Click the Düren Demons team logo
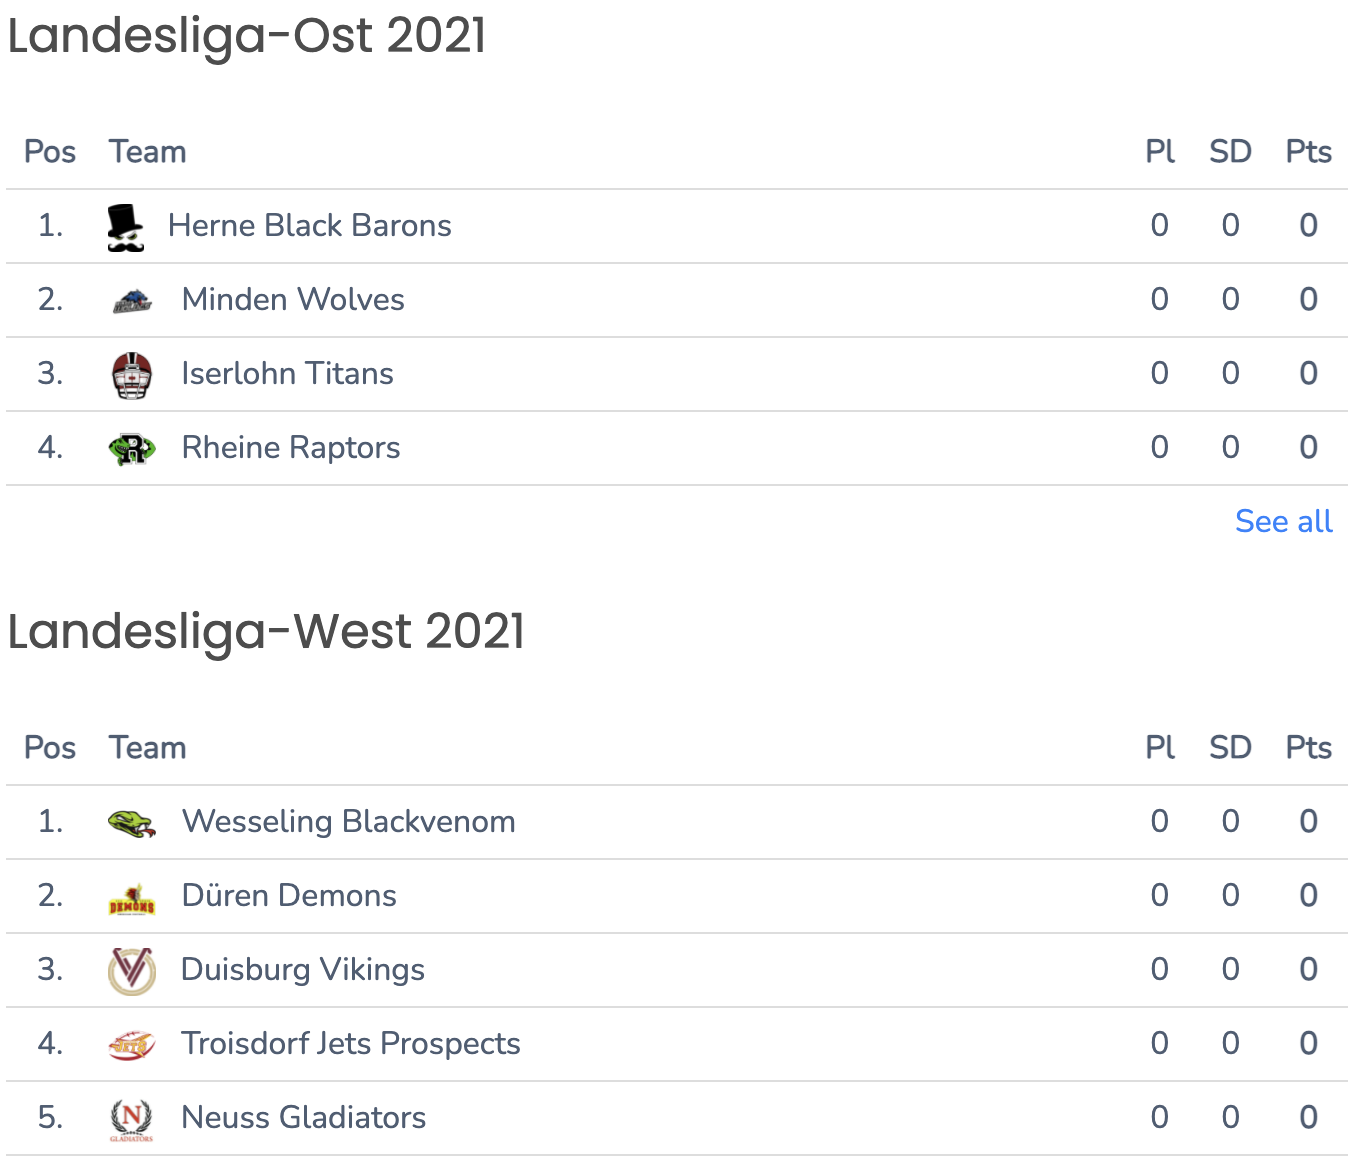Screen dimensions: 1356x1170 tap(132, 899)
